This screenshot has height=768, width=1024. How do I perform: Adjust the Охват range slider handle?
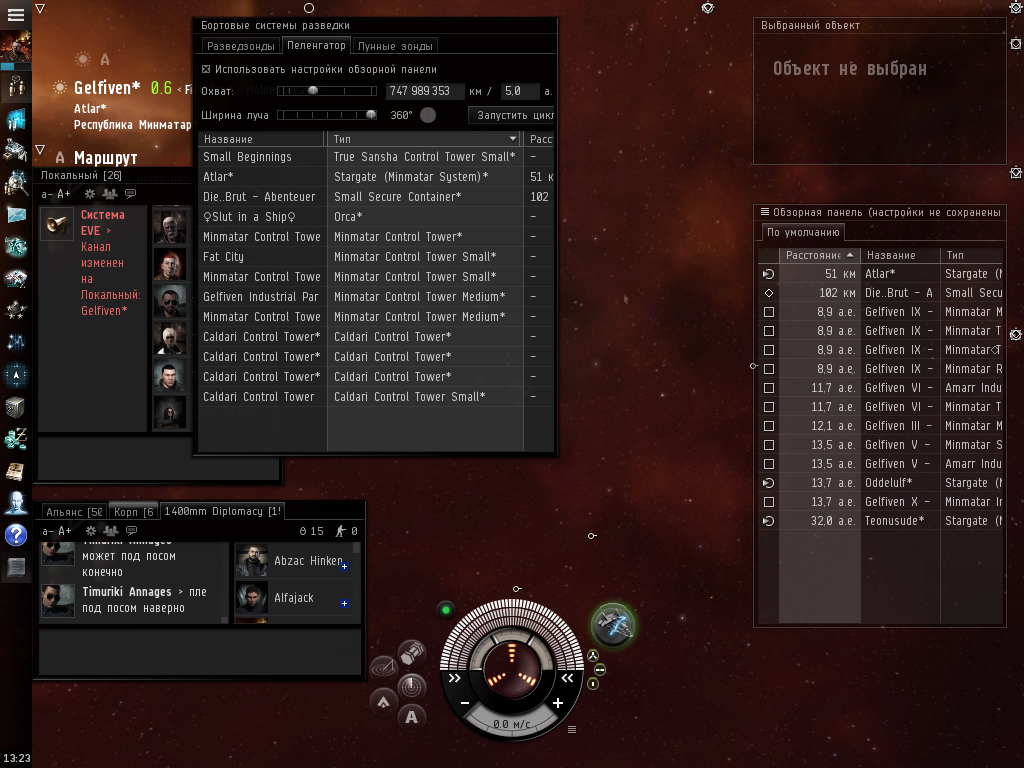[x=313, y=91]
